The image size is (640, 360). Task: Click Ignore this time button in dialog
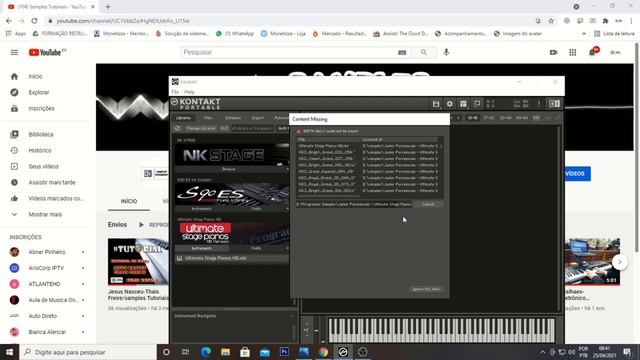426,289
